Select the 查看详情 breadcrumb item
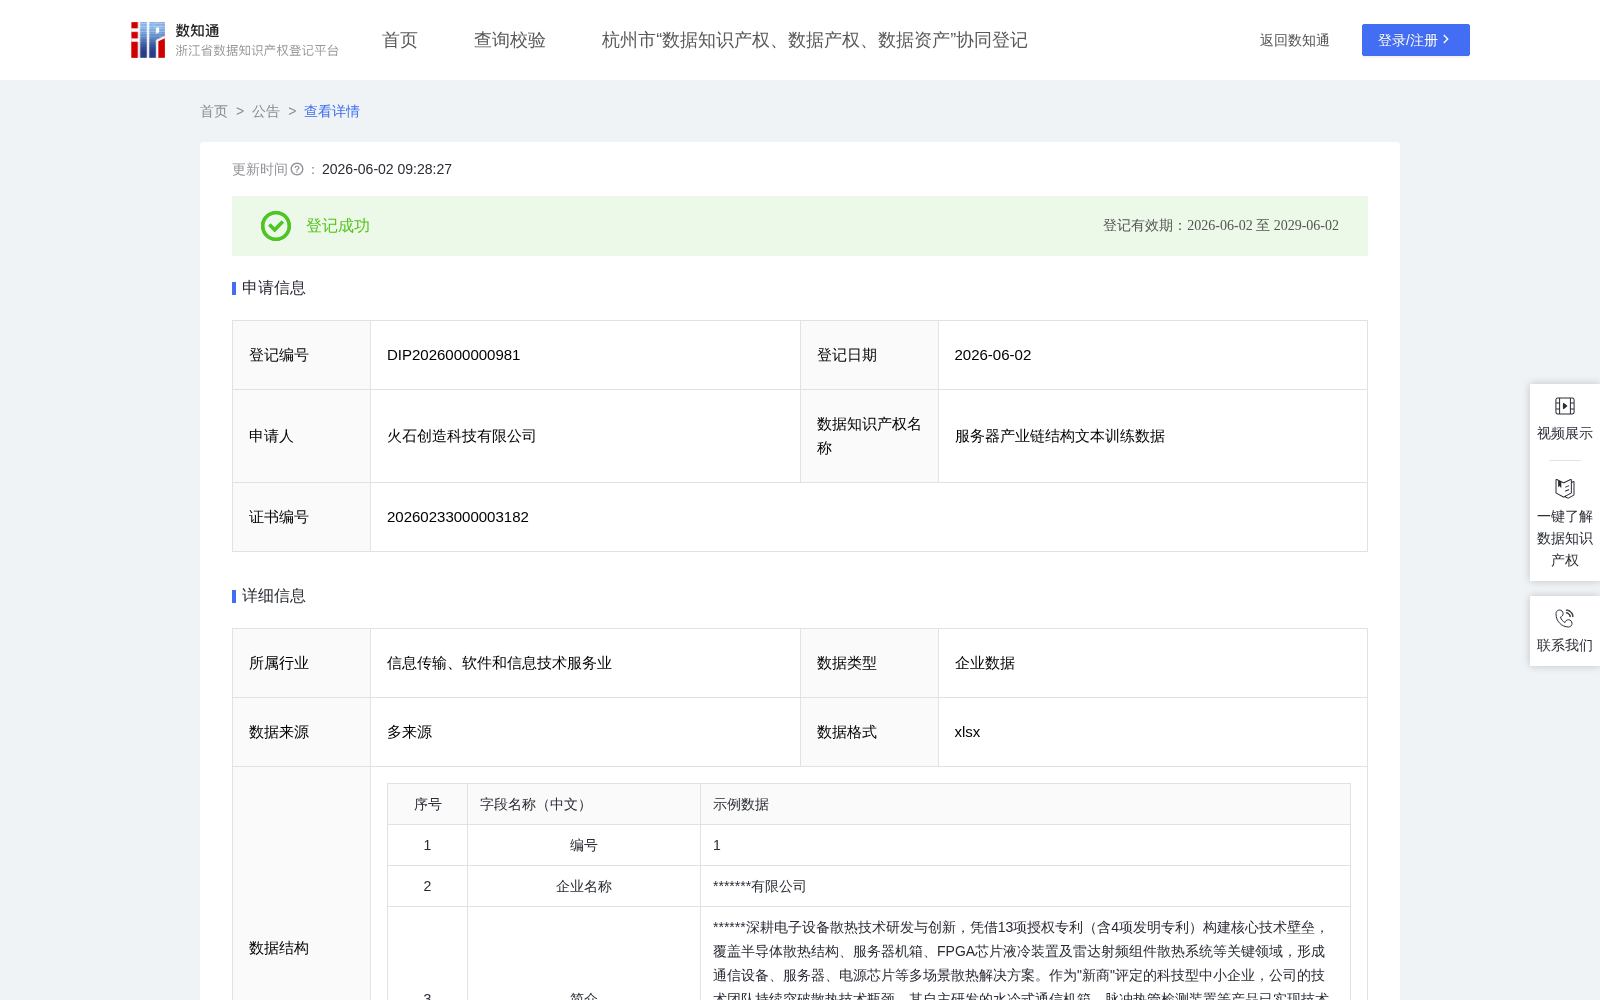The width and height of the screenshot is (1600, 1000). [332, 111]
